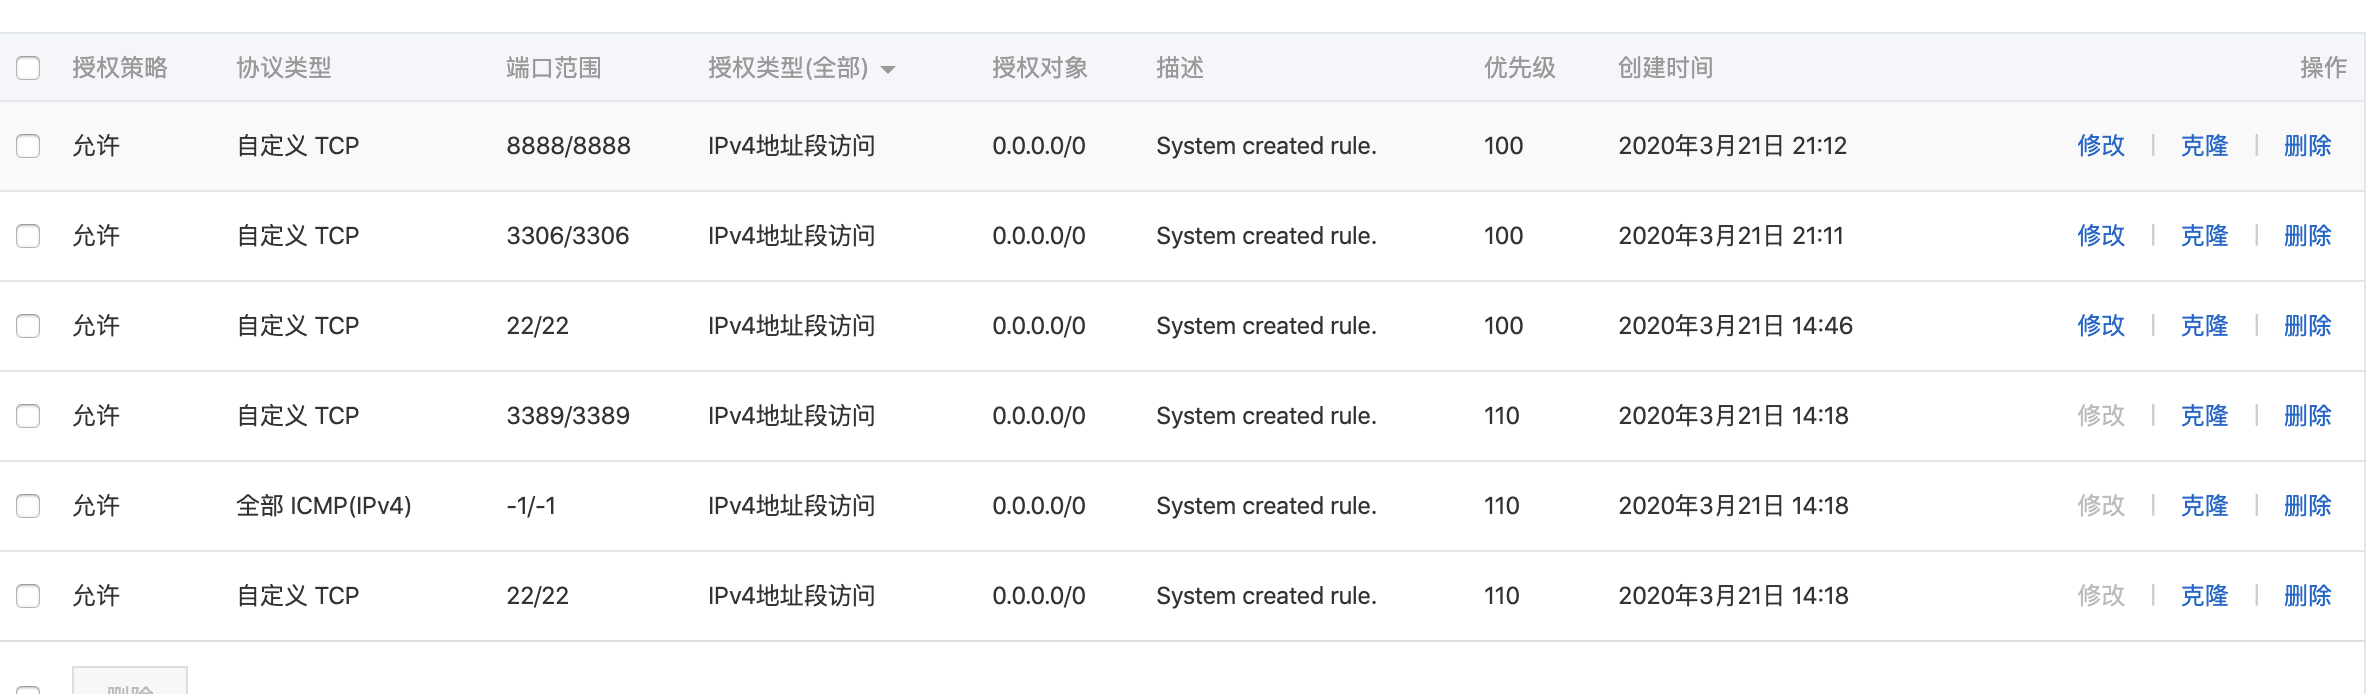Select the checkbox for port 3389/3389 rule

(28, 416)
